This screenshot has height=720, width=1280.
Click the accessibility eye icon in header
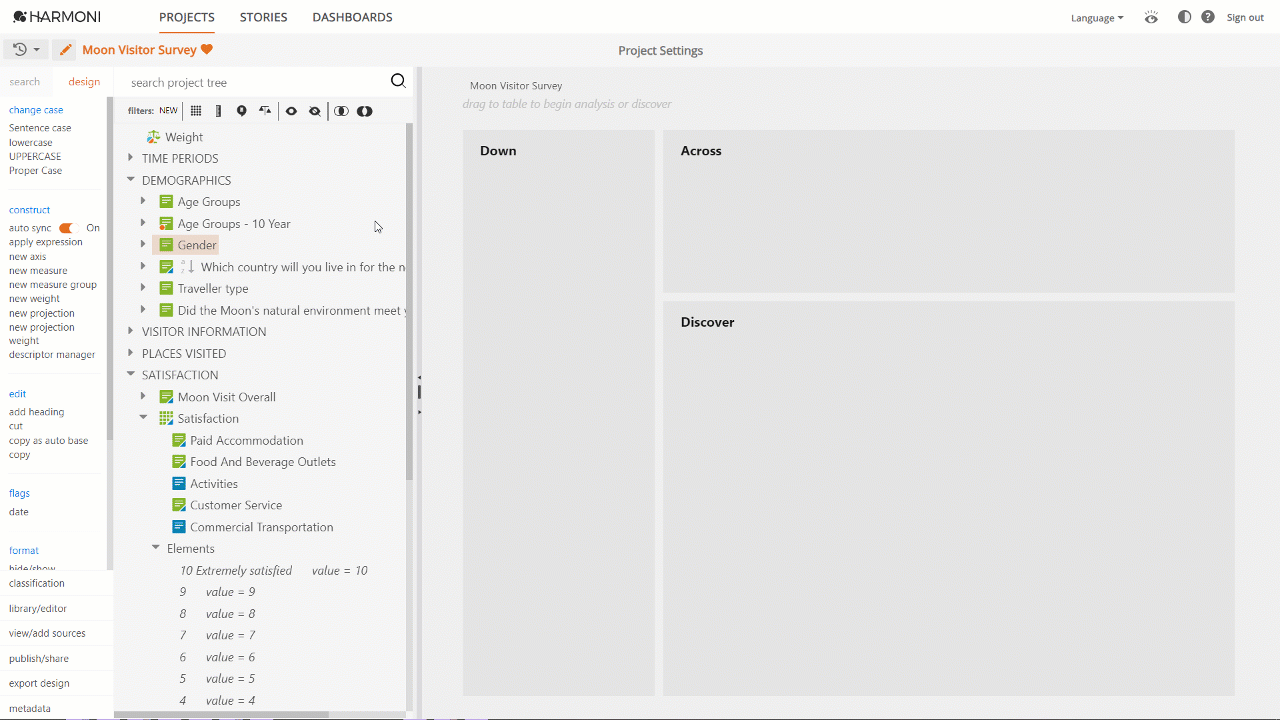click(1152, 17)
